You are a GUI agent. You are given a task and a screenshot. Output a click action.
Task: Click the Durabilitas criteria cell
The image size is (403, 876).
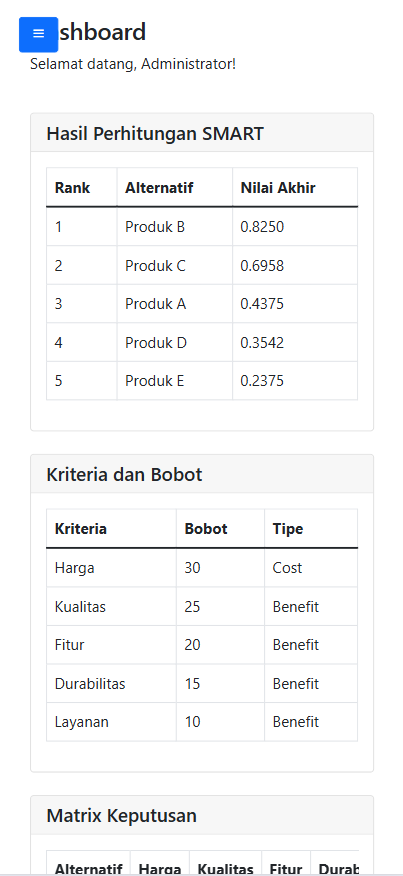pos(111,684)
